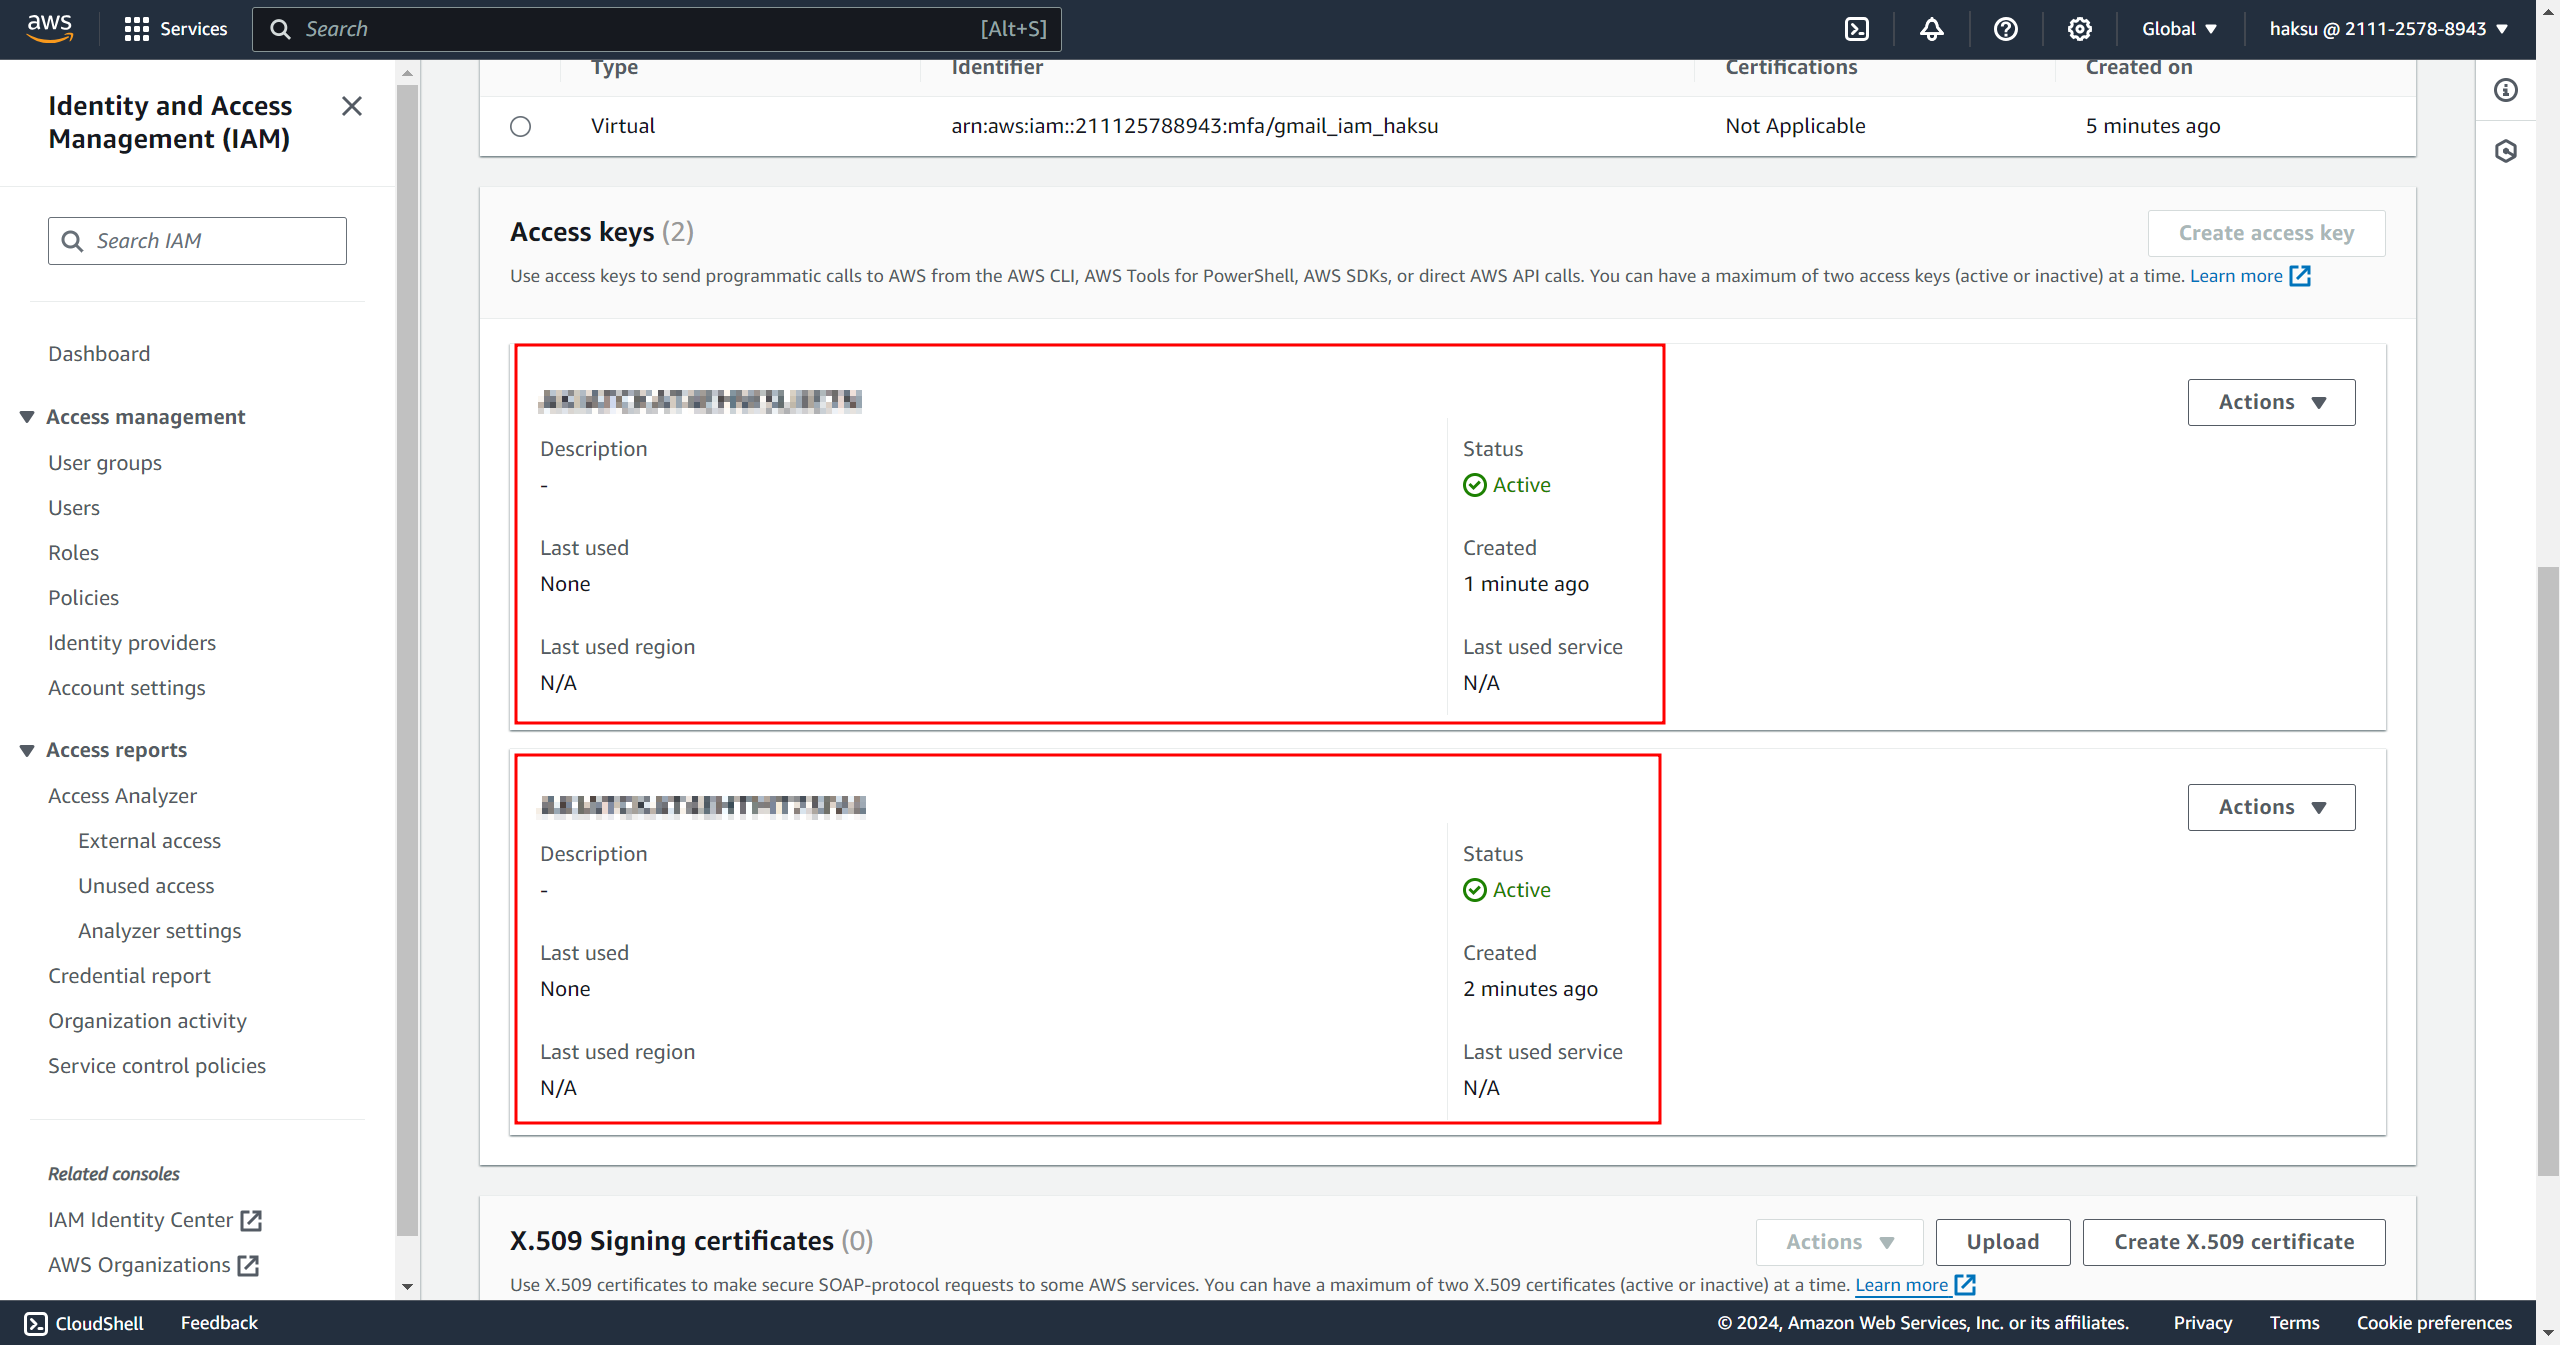Image resolution: width=2560 pixels, height=1345 pixels.
Task: Collapse the Access management section
Action: point(27,417)
